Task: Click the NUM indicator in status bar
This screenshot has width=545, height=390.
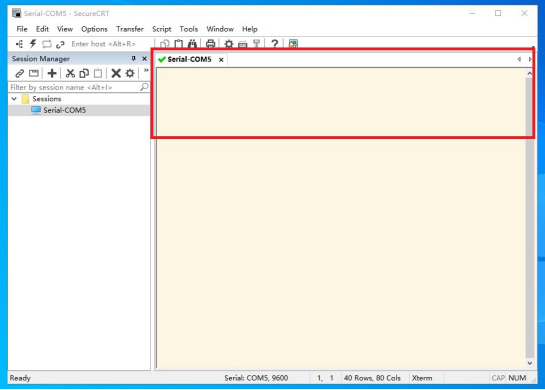Action: coord(517,378)
